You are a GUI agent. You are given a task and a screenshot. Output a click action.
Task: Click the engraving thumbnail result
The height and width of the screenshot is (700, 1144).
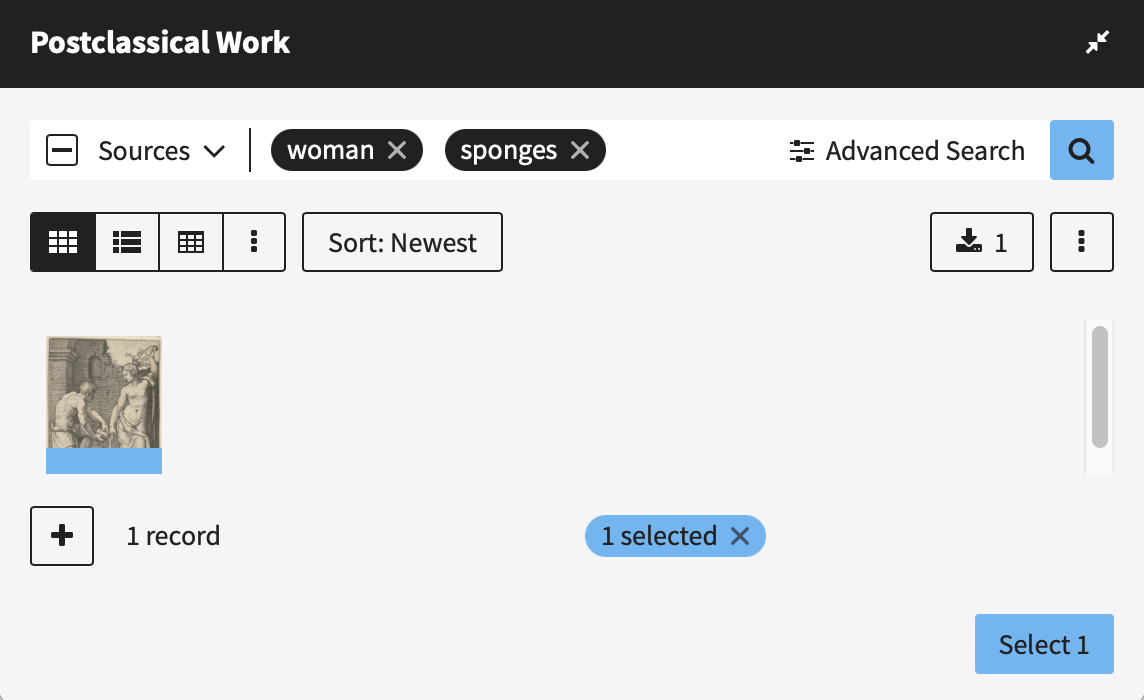(x=104, y=395)
